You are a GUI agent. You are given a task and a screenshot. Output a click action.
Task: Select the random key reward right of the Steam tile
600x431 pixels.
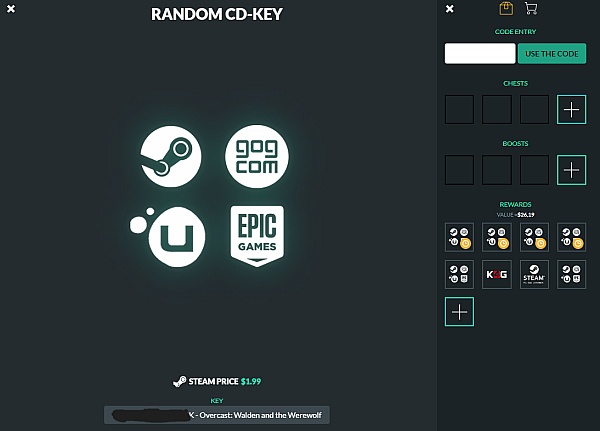(x=571, y=274)
